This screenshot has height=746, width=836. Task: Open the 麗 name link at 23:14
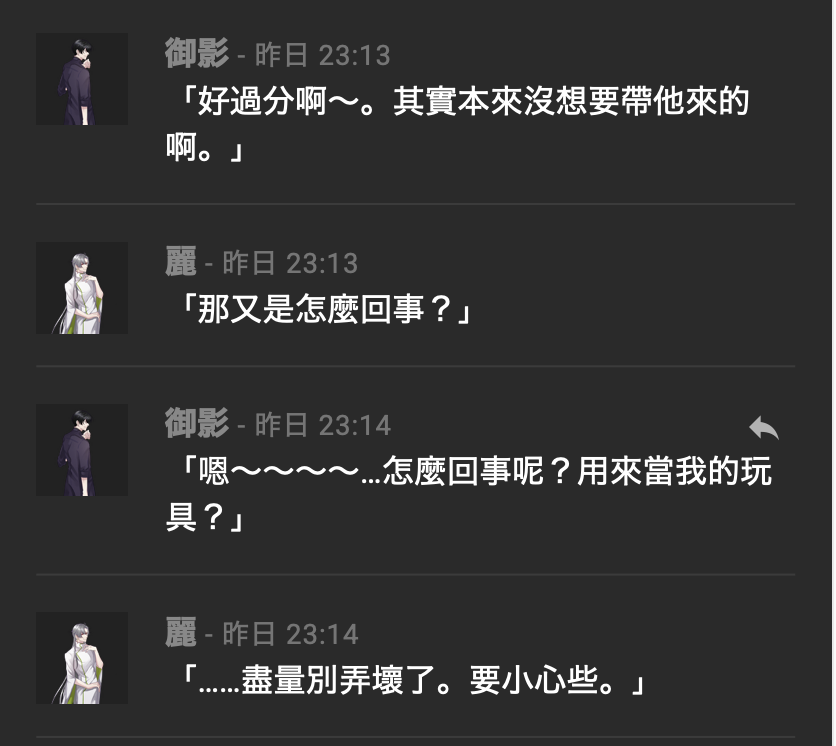(181, 633)
